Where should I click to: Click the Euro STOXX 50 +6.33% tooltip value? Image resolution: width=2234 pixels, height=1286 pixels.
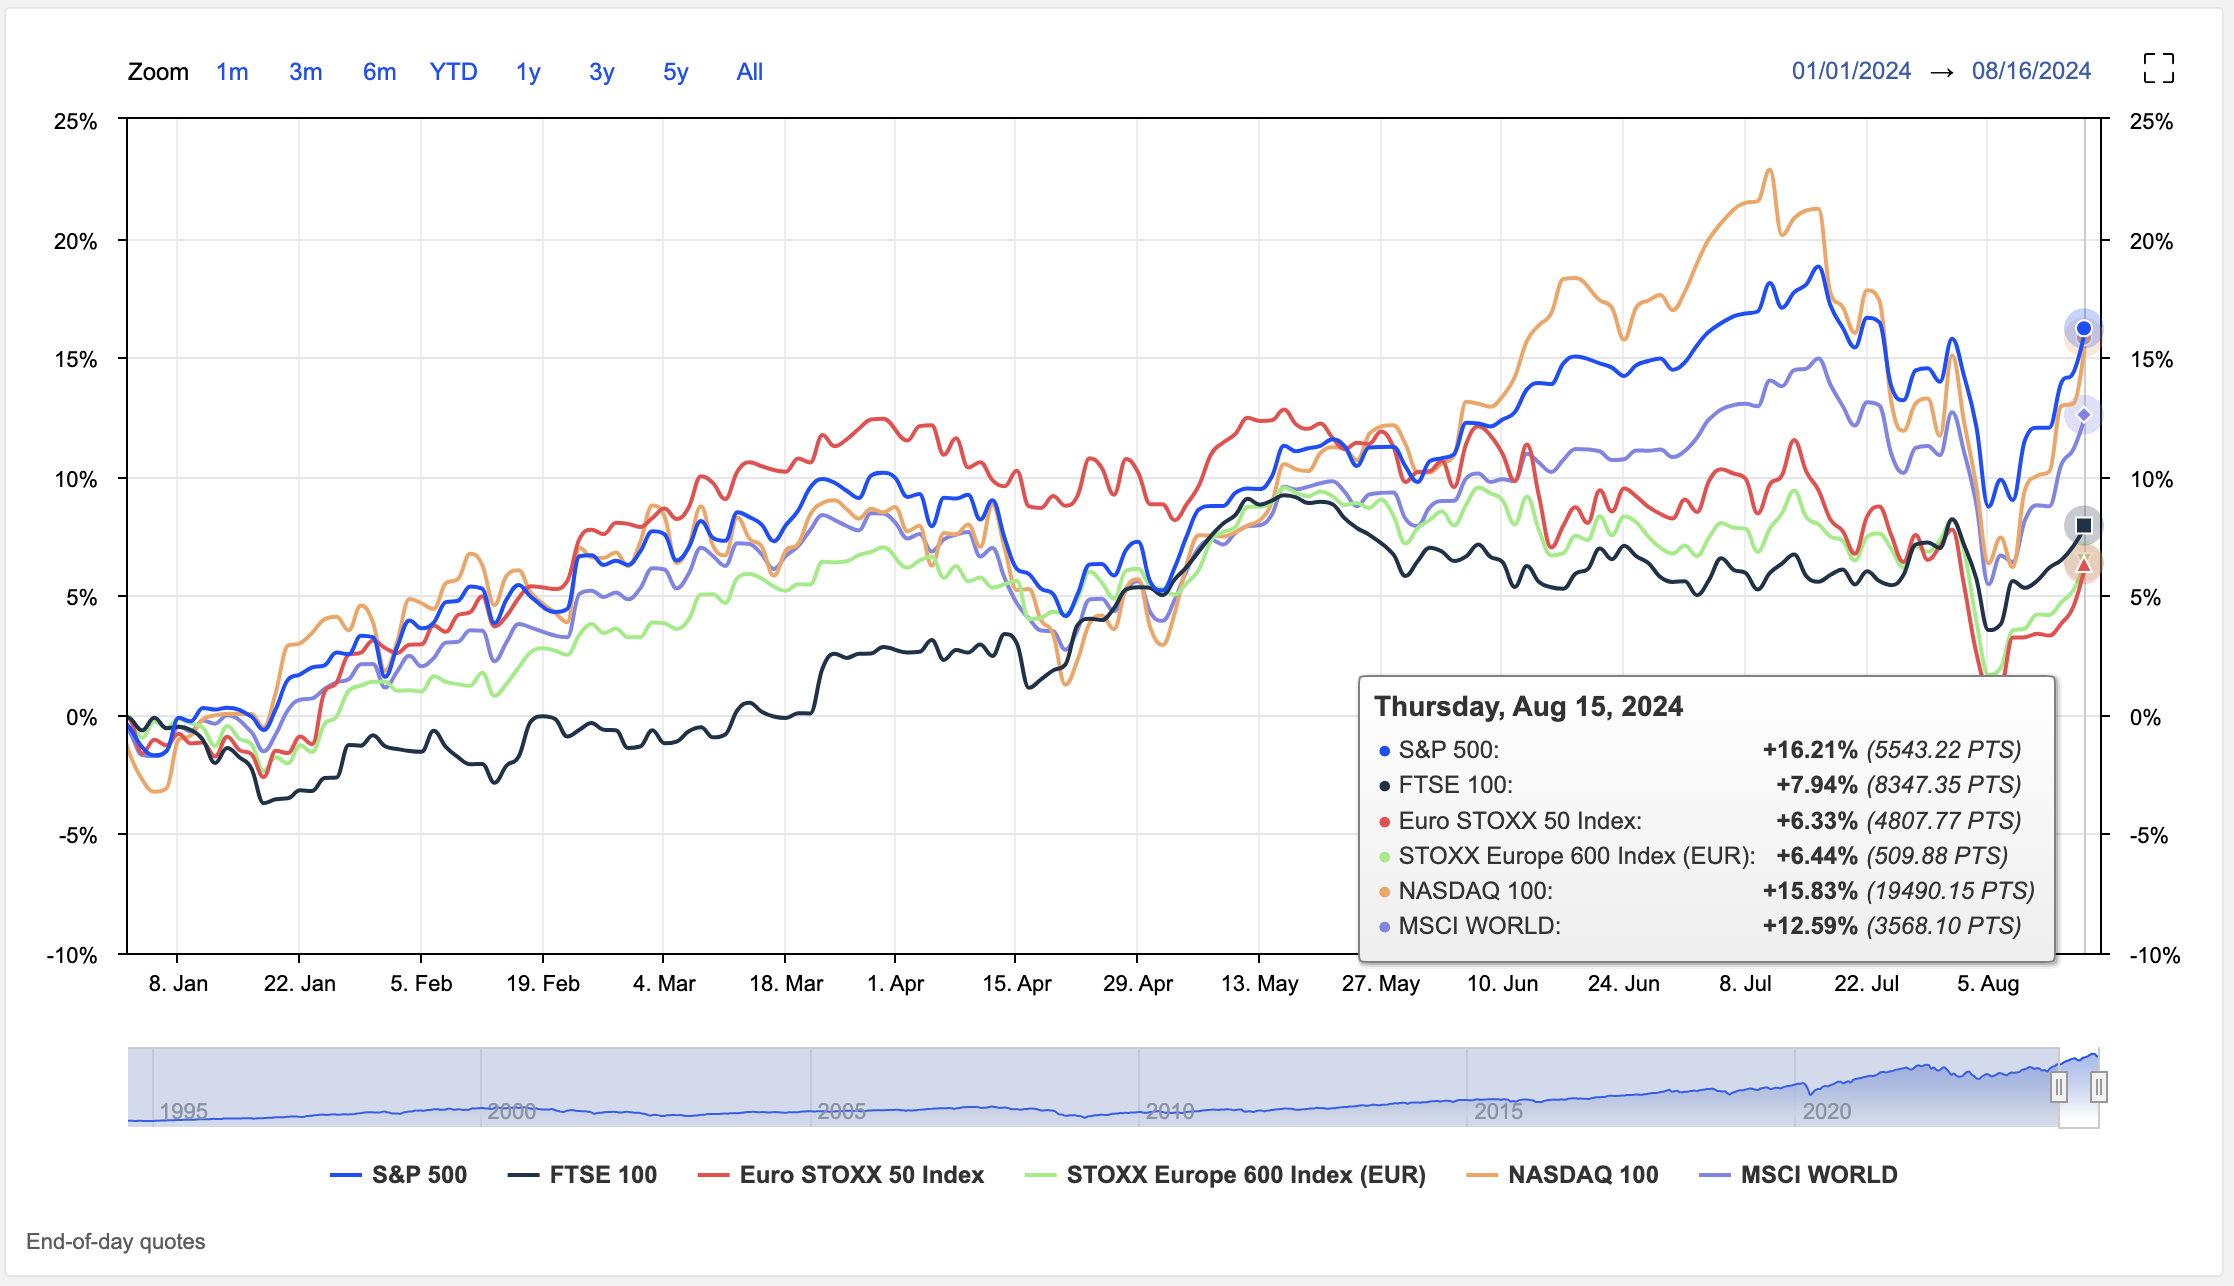coord(1817,821)
